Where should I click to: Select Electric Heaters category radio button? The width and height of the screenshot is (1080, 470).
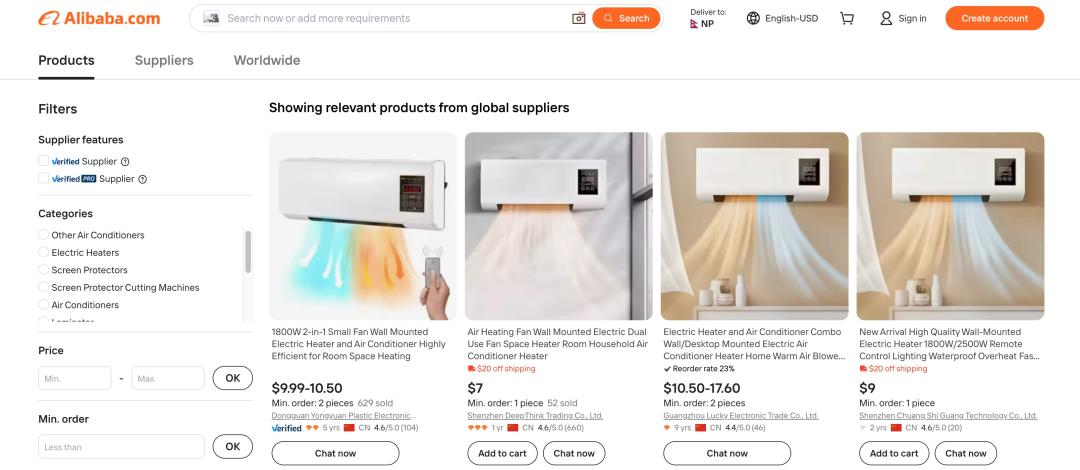[x=44, y=252]
